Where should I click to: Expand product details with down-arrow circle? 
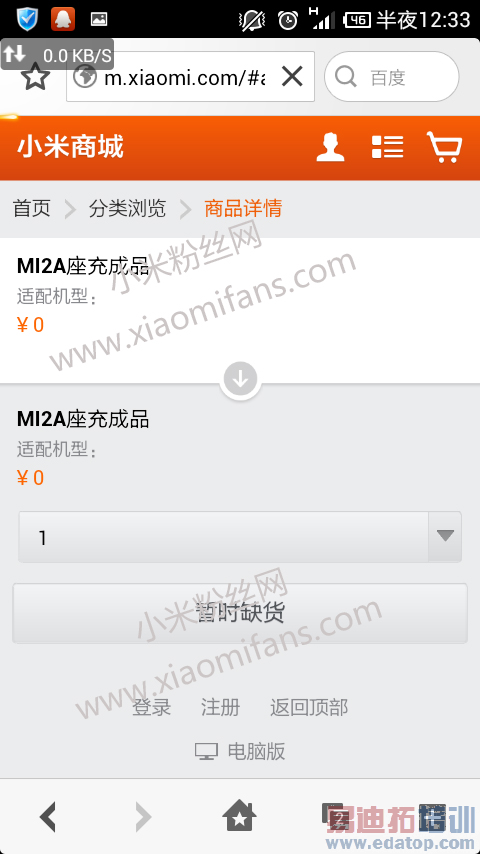point(240,380)
